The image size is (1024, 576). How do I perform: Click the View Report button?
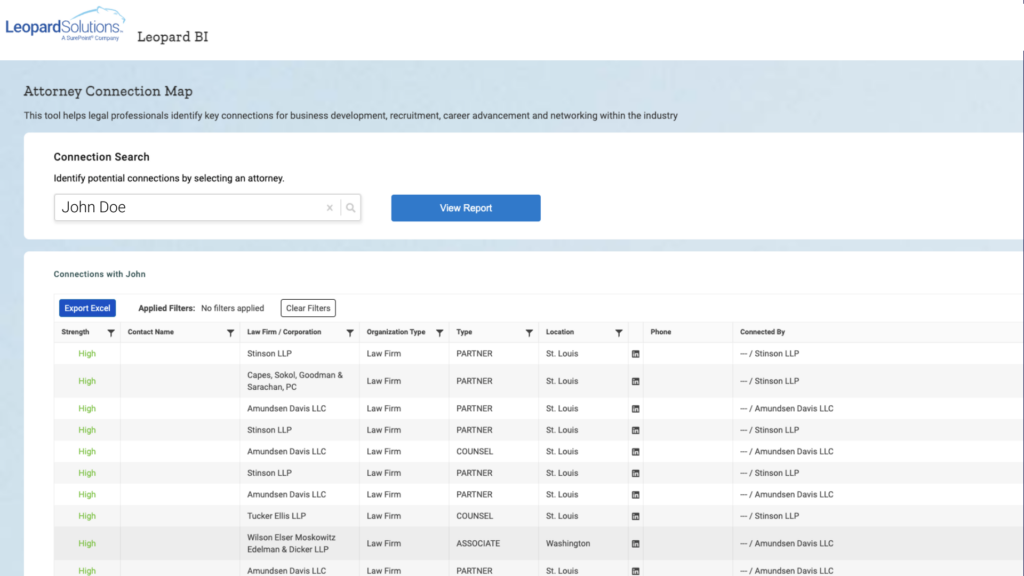tap(466, 208)
